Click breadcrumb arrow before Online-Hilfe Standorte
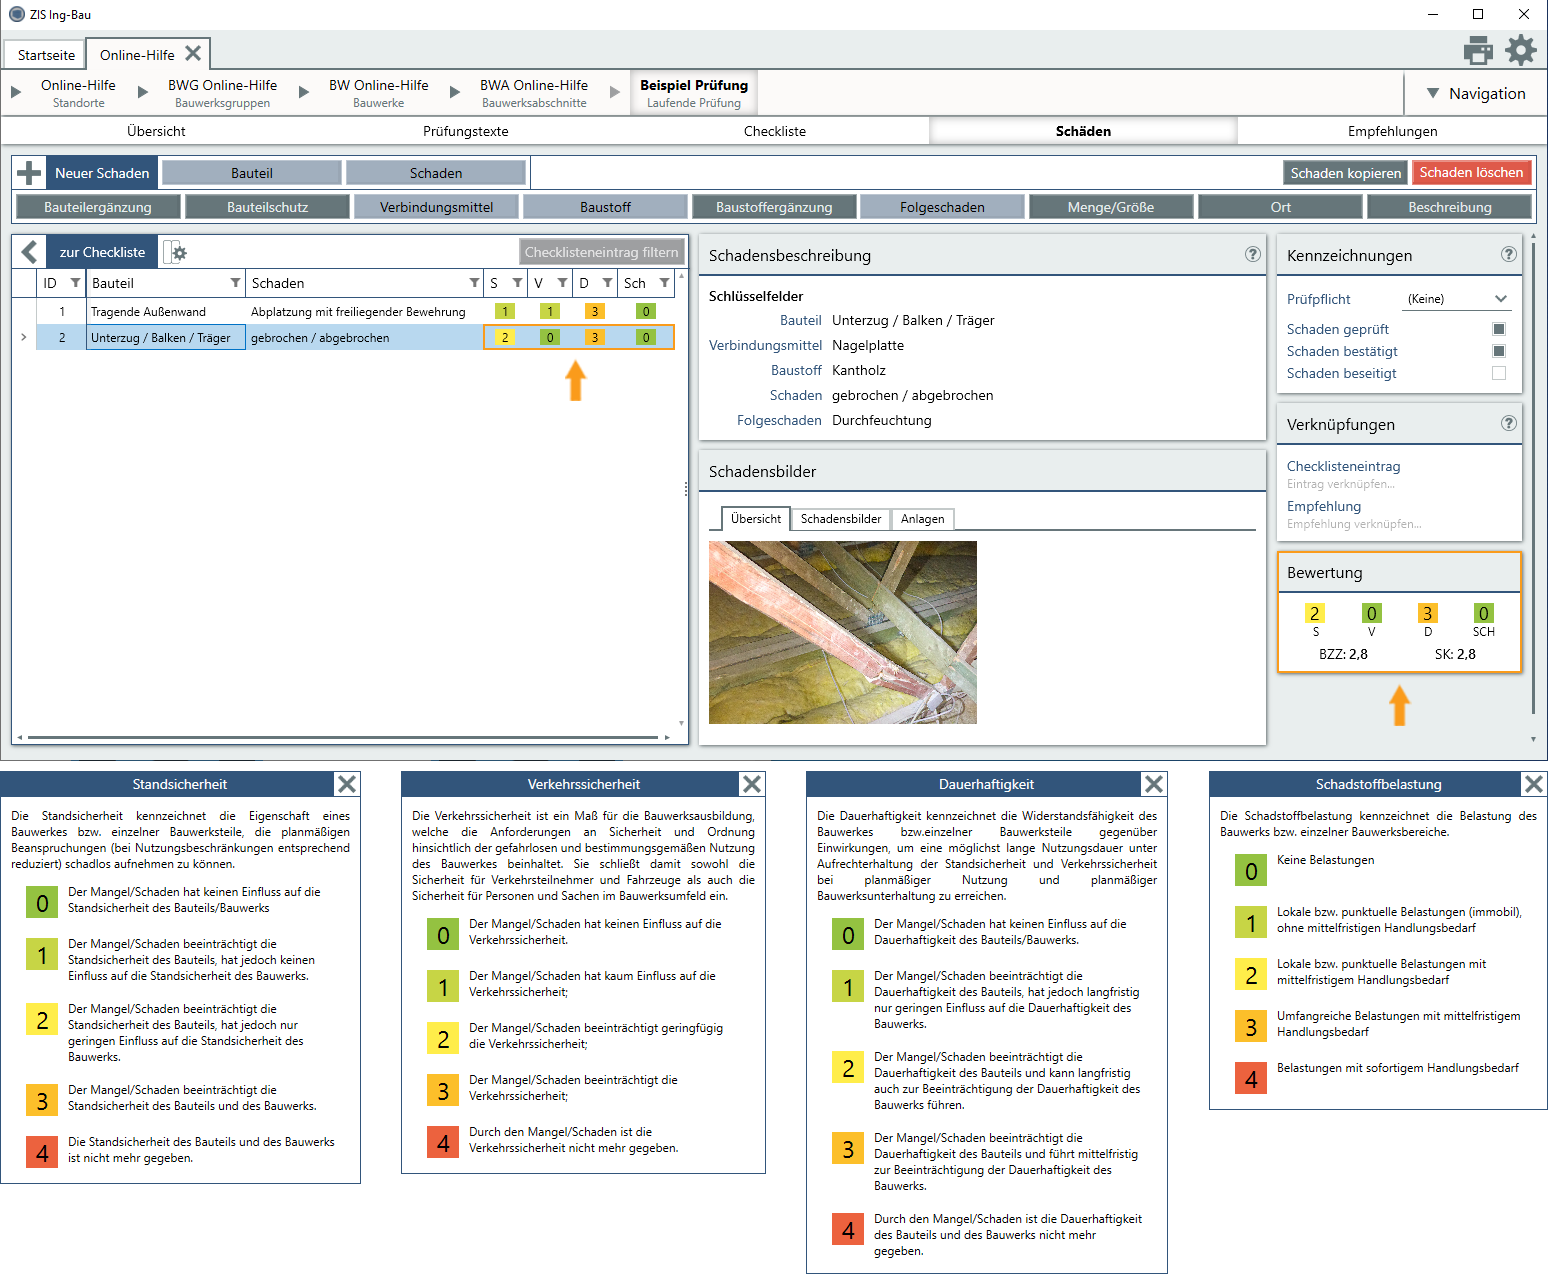1548x1275 pixels. (x=16, y=92)
